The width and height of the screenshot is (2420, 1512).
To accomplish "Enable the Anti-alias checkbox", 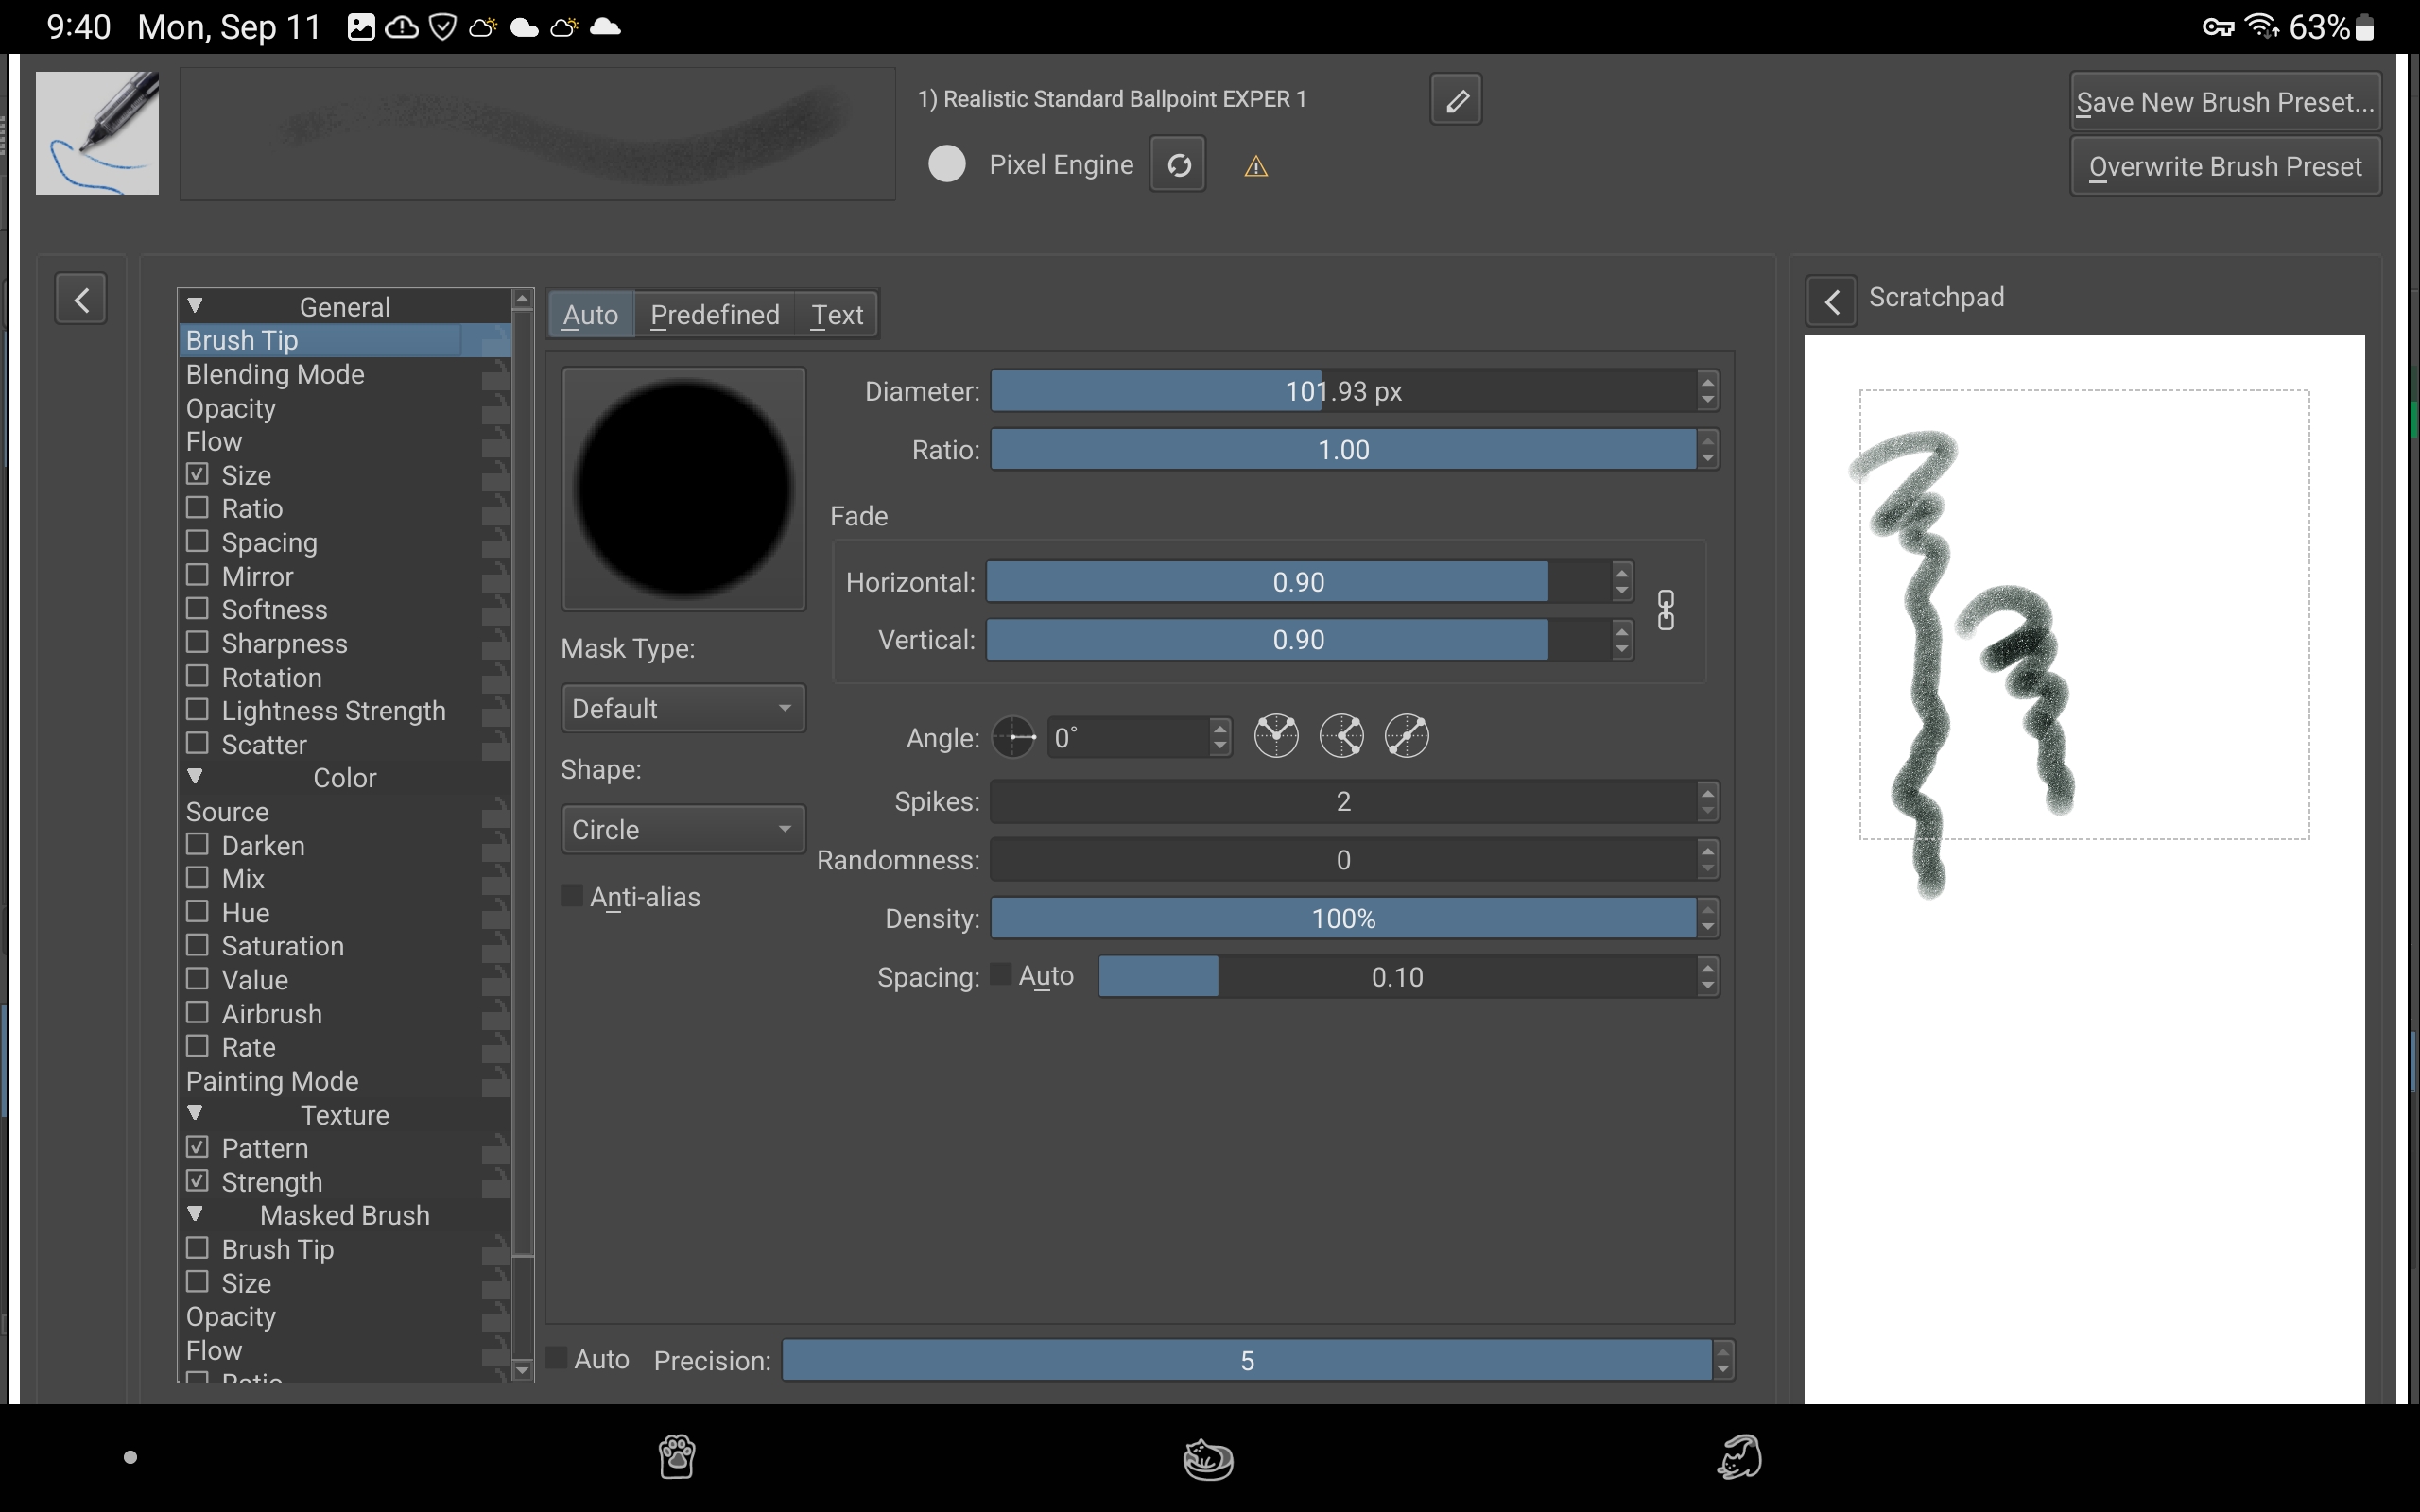I will pos(572,897).
